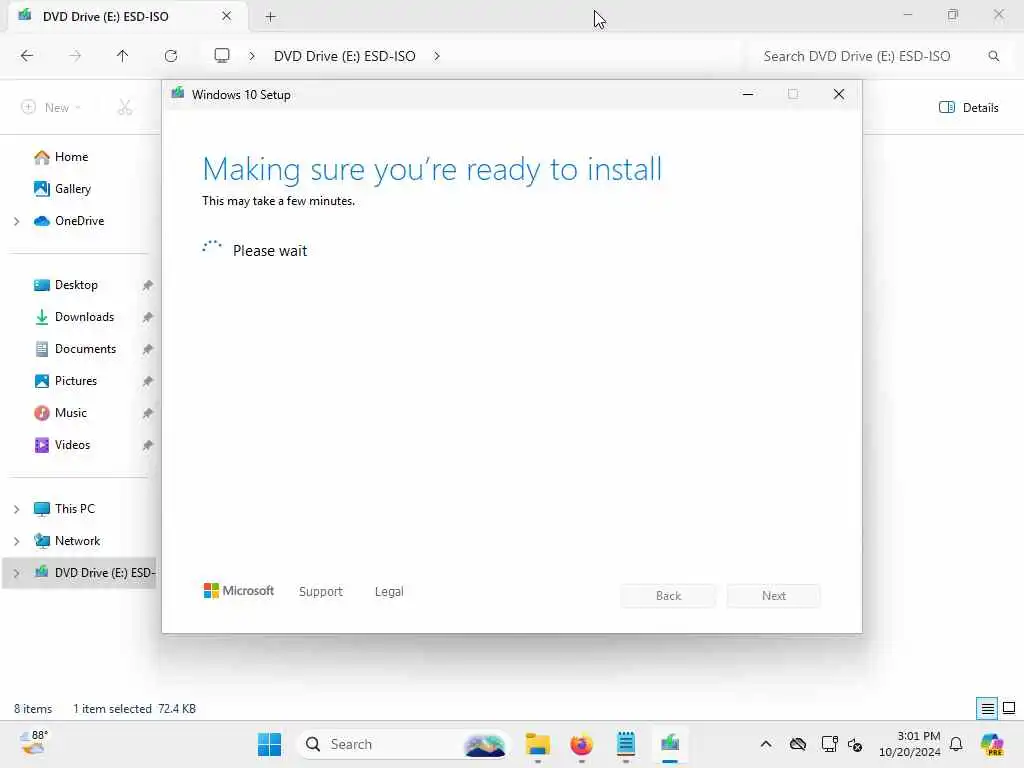Open the New dropdown in Explorer toolbar
The image size is (1024, 768).
tap(51, 108)
